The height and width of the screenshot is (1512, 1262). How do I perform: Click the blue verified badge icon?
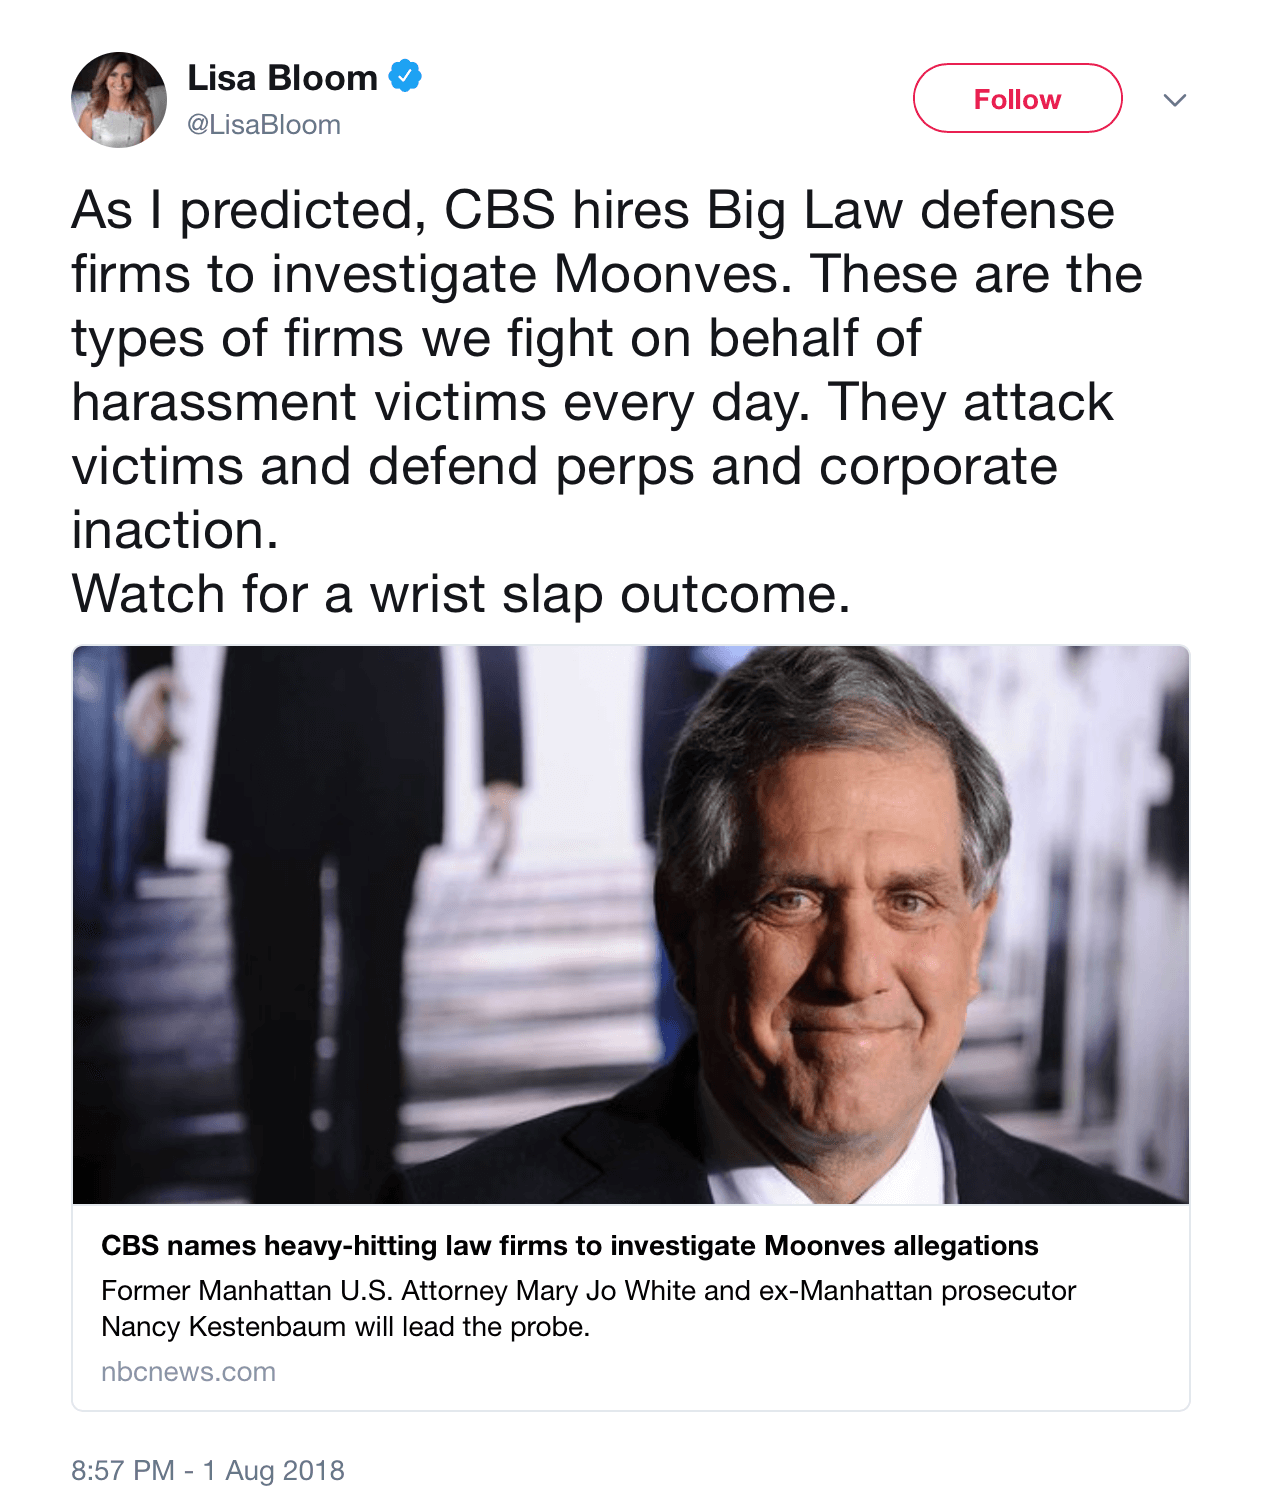coord(405,76)
